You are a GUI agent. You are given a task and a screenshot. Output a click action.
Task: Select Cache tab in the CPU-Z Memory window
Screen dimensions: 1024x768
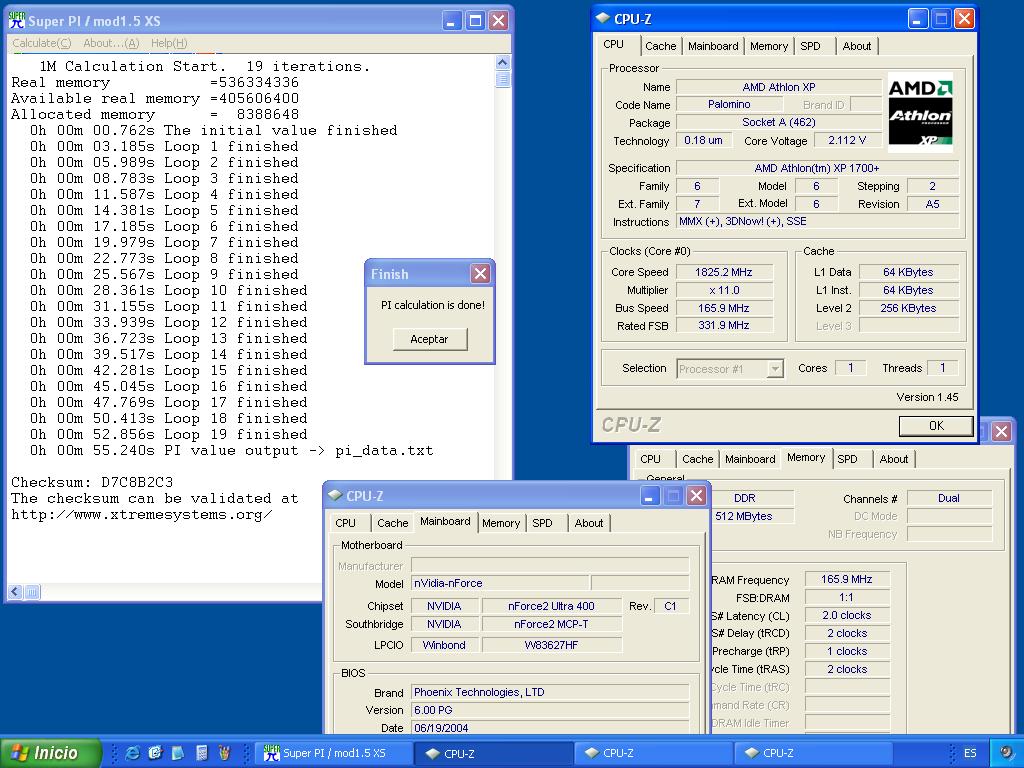tap(697, 459)
